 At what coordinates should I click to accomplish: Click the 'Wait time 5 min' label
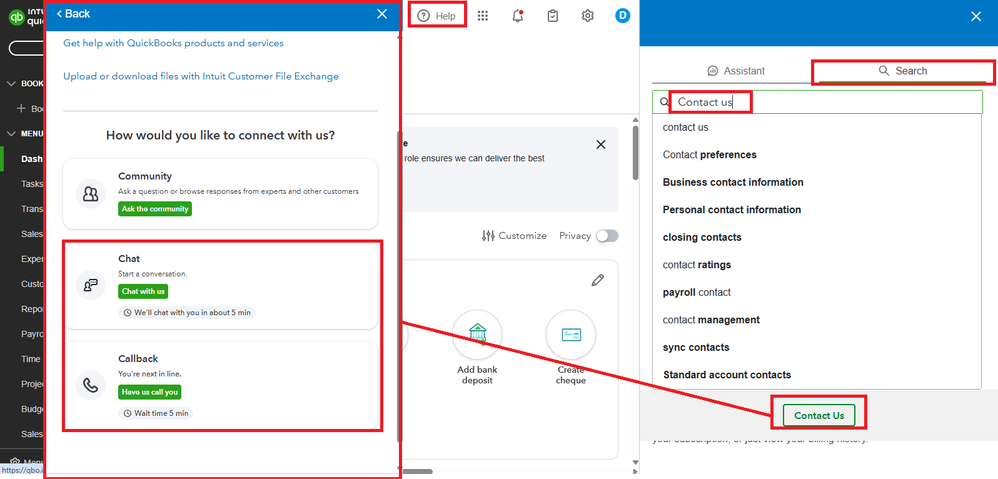coord(156,413)
